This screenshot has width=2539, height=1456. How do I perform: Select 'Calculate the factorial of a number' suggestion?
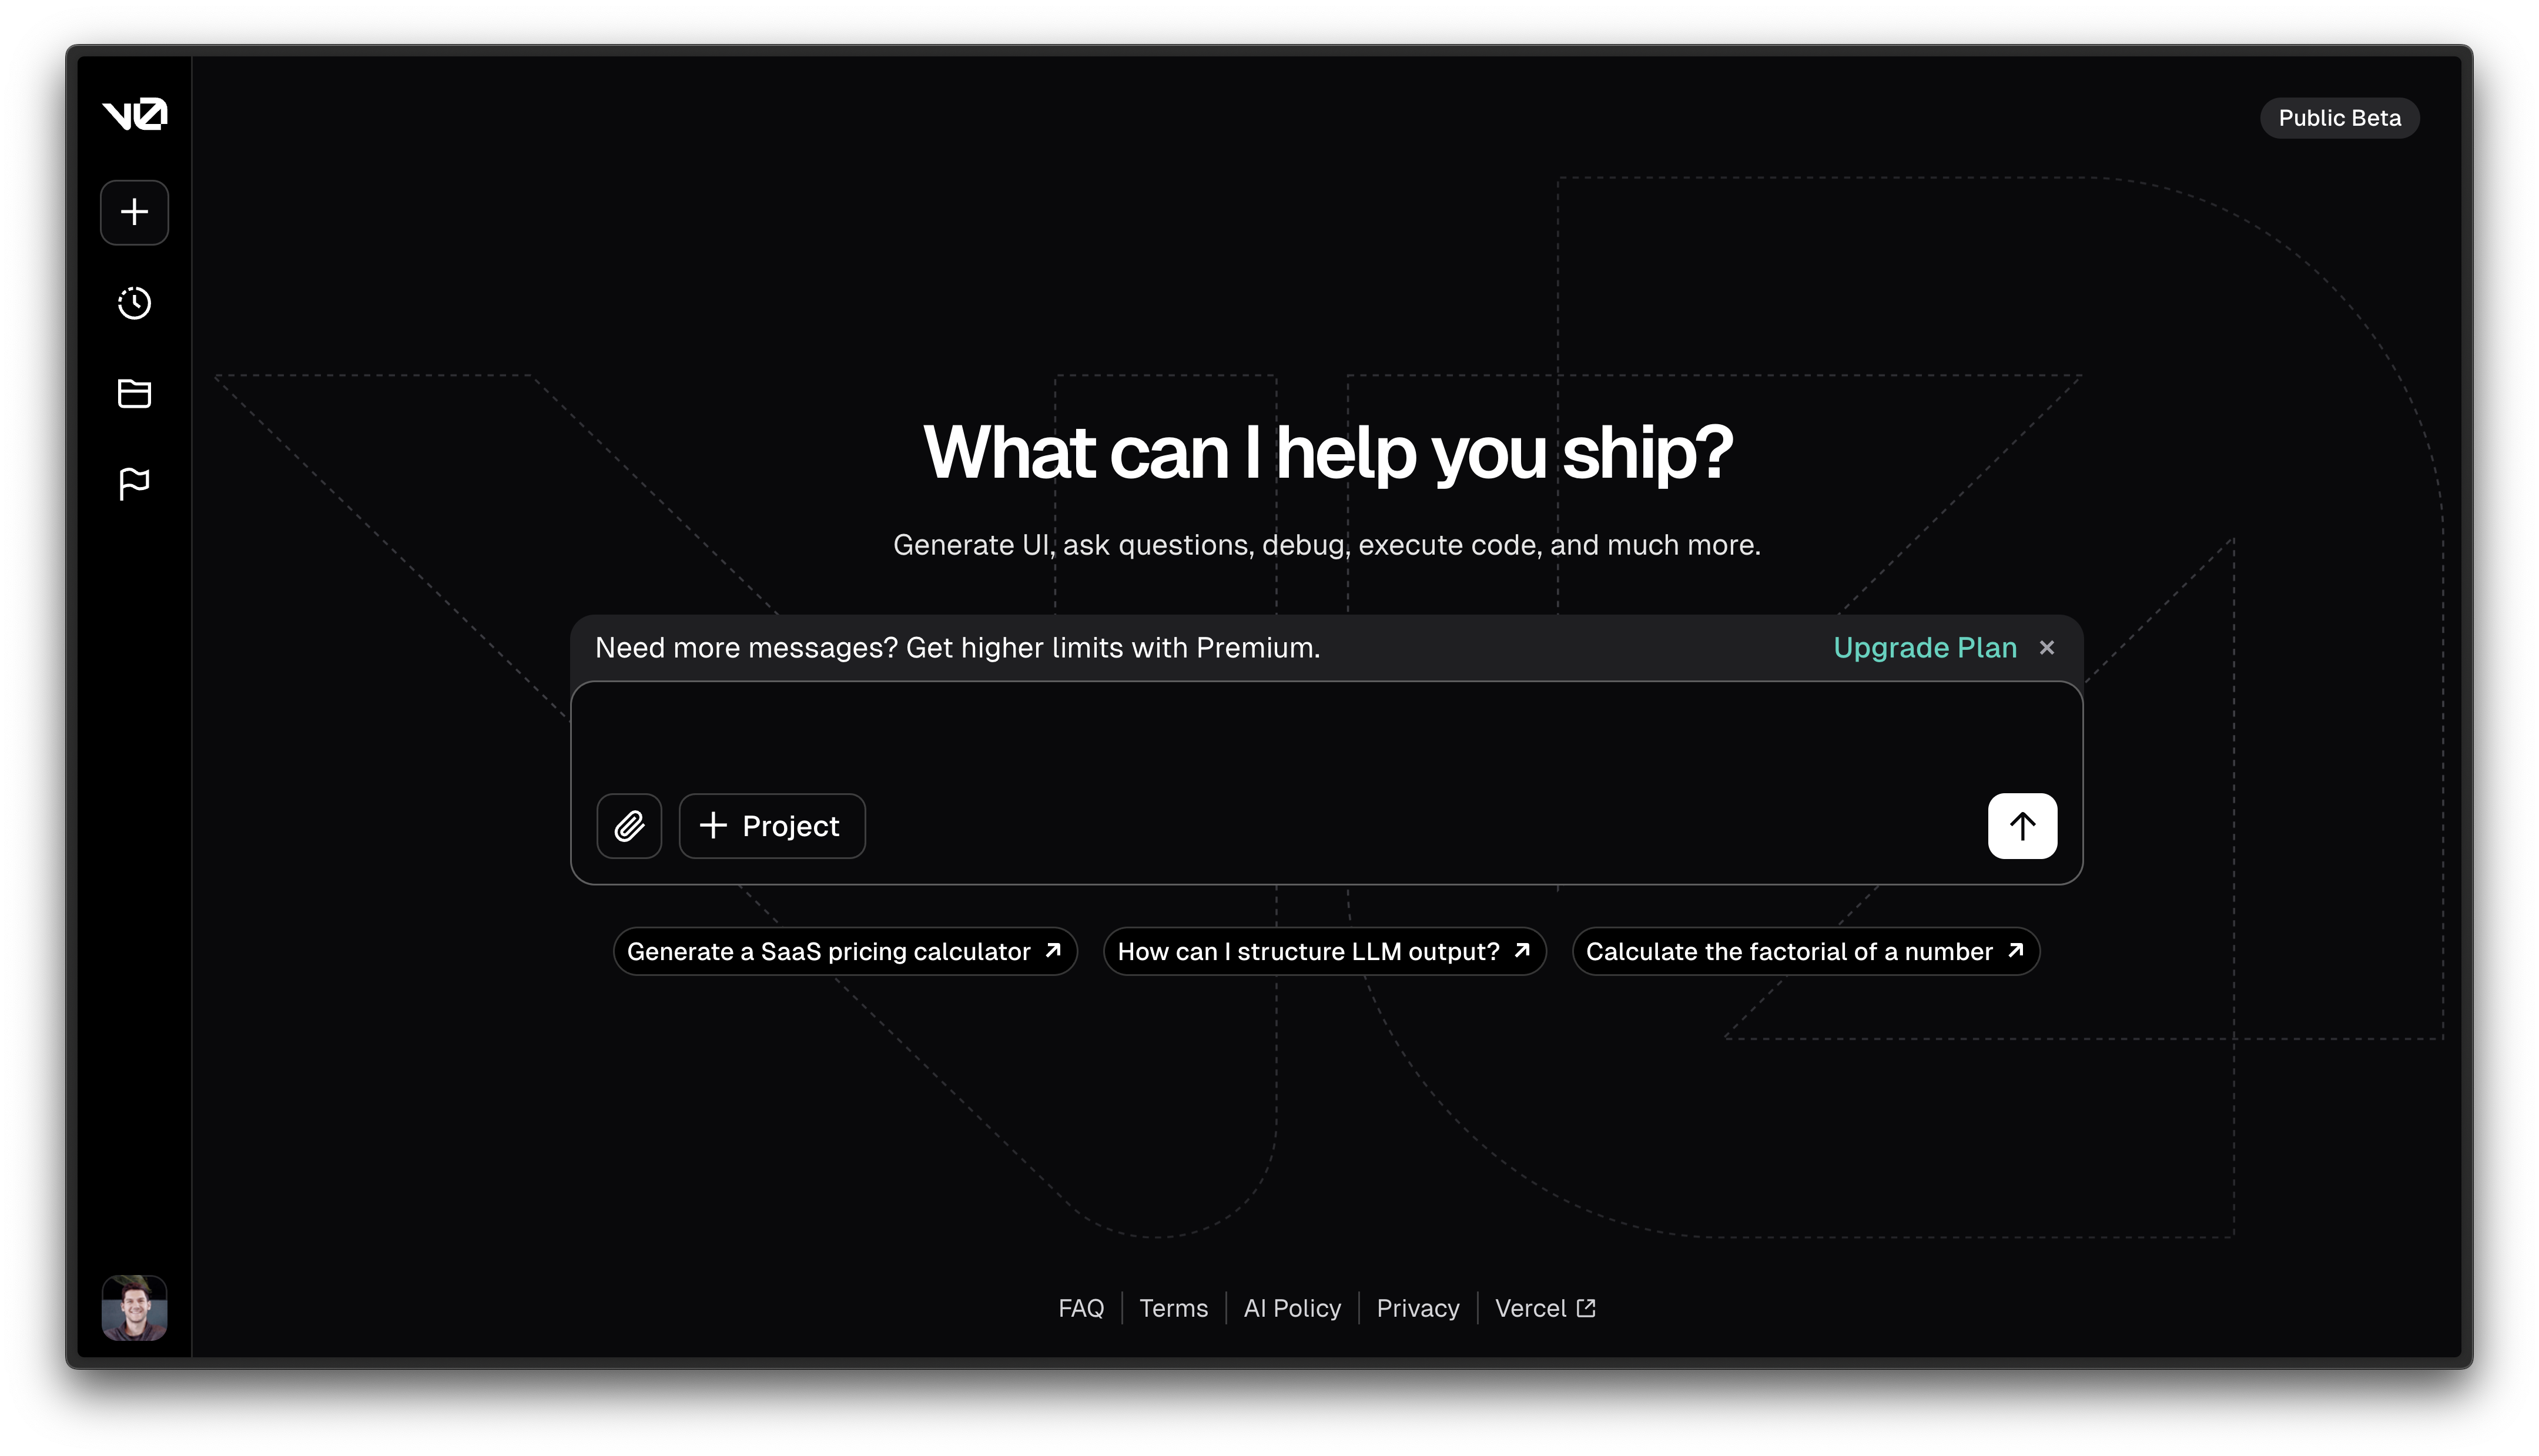coord(1805,951)
